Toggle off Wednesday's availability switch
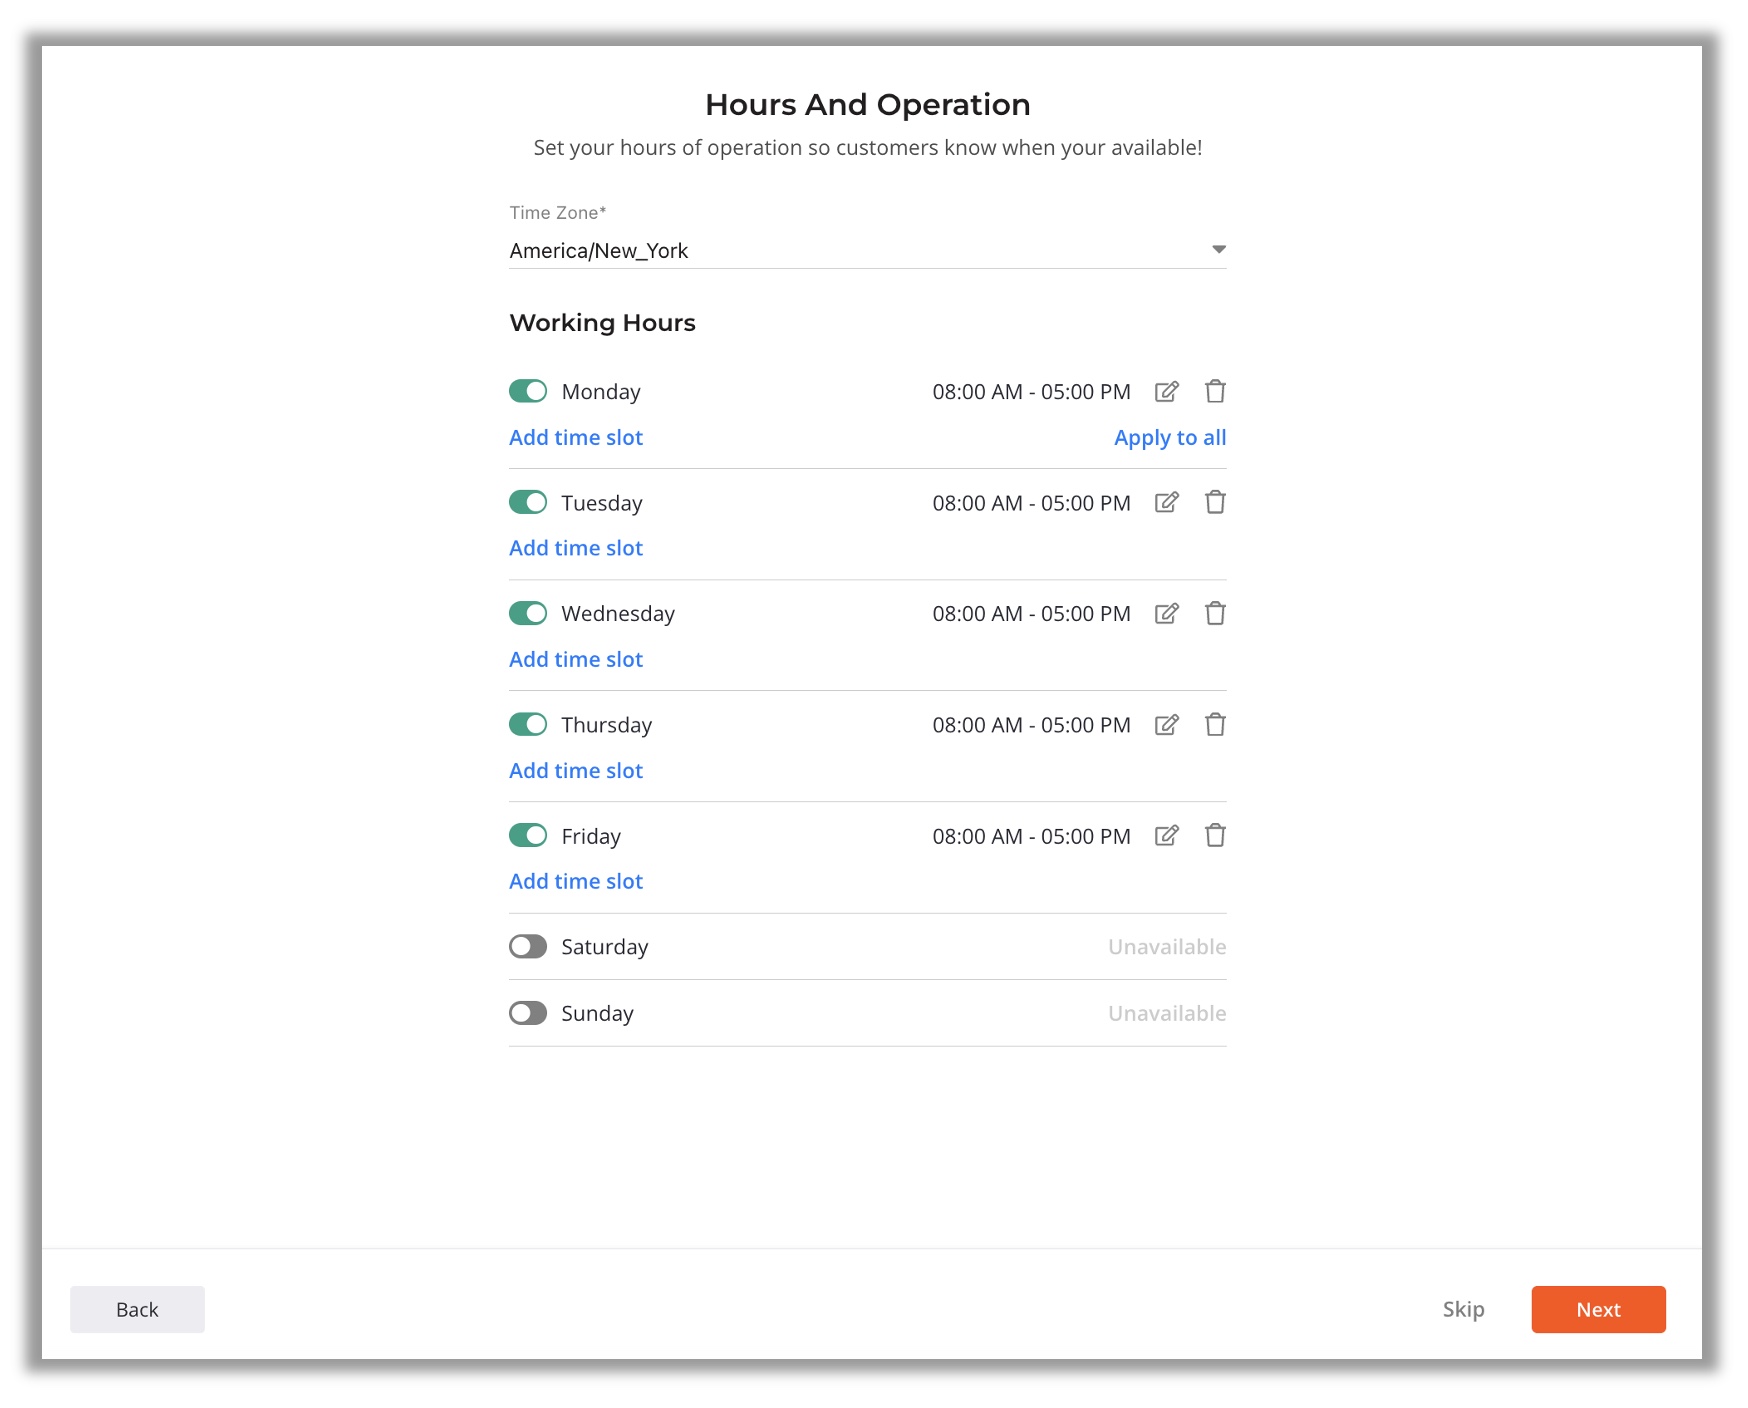Image resolution: width=1748 pixels, height=1408 pixels. pos(527,613)
